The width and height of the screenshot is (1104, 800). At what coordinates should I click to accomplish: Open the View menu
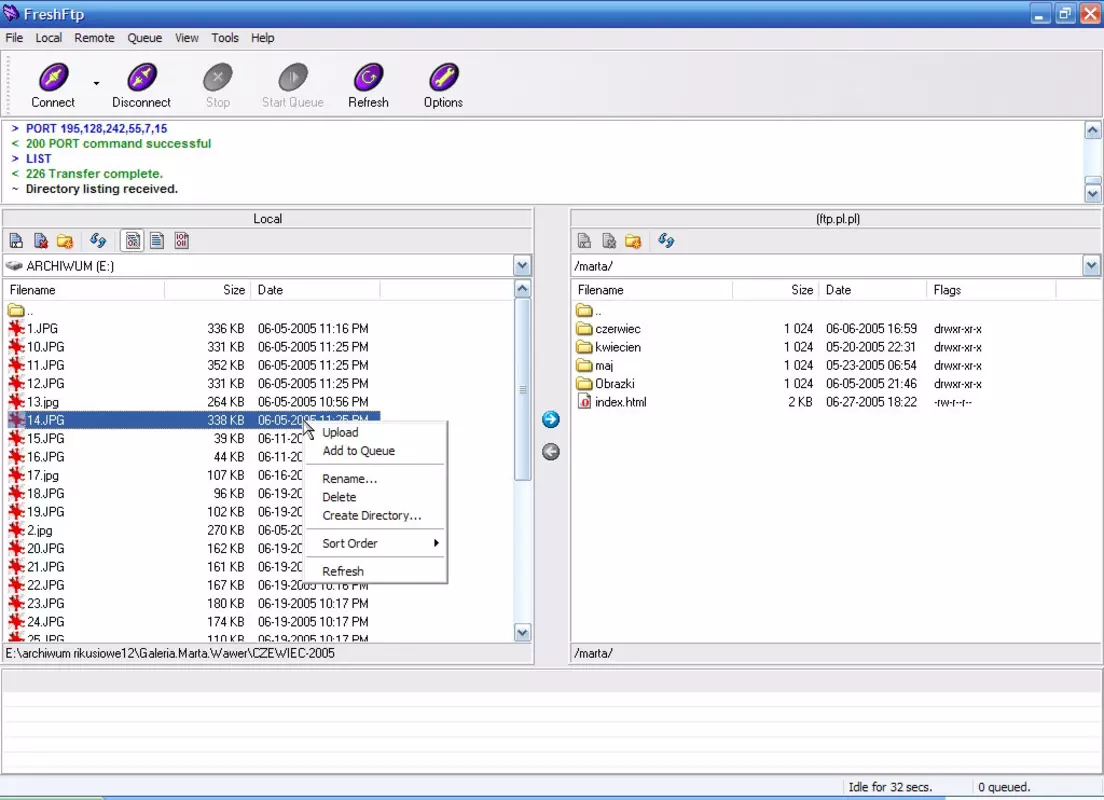[x=187, y=38]
